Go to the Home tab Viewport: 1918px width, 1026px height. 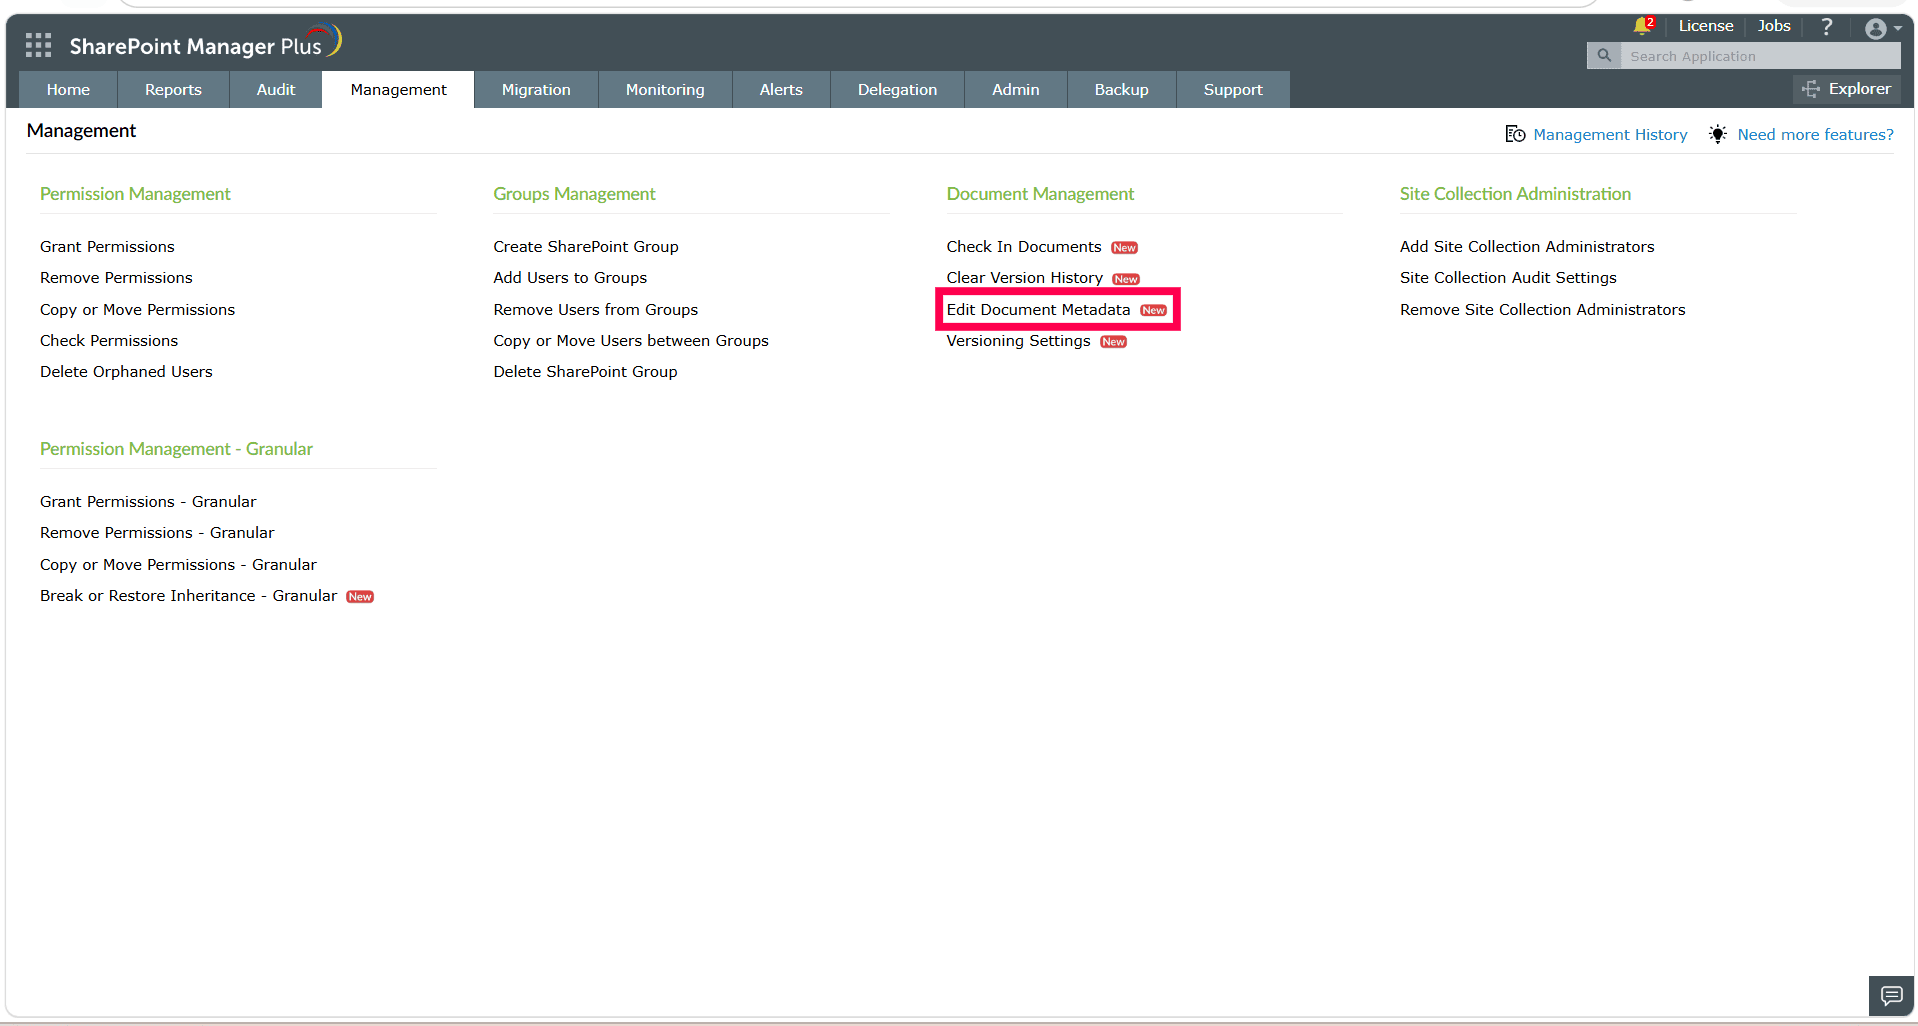(68, 89)
